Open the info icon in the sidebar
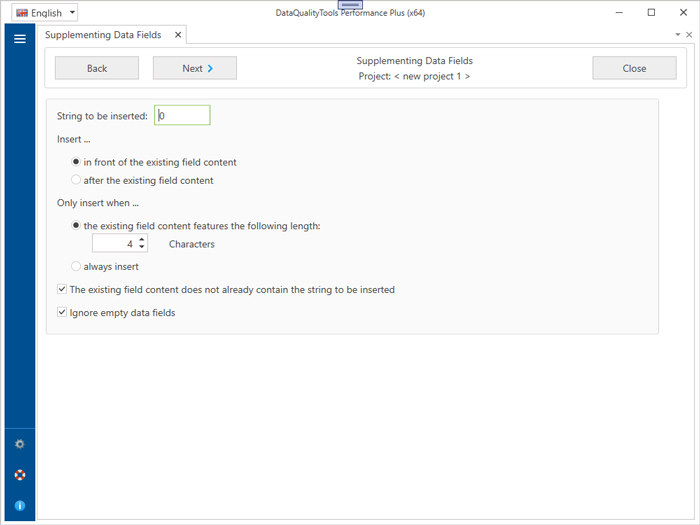Image resolution: width=700 pixels, height=525 pixels. [x=20, y=505]
